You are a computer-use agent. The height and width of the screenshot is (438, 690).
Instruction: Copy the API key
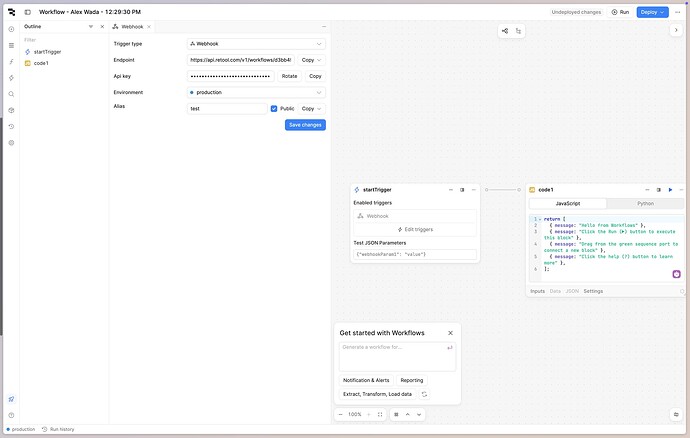point(315,76)
